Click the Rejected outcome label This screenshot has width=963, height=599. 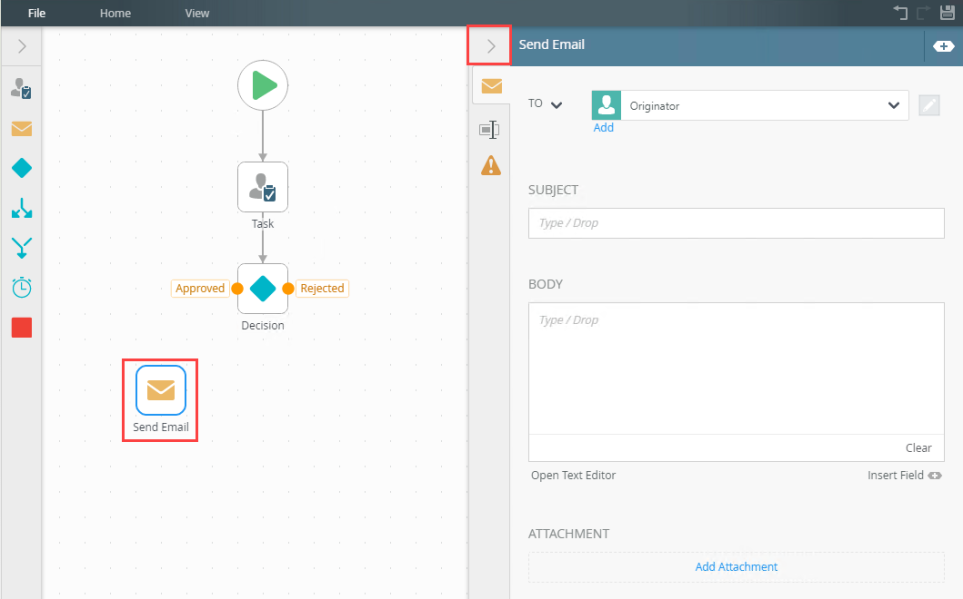[x=322, y=288]
